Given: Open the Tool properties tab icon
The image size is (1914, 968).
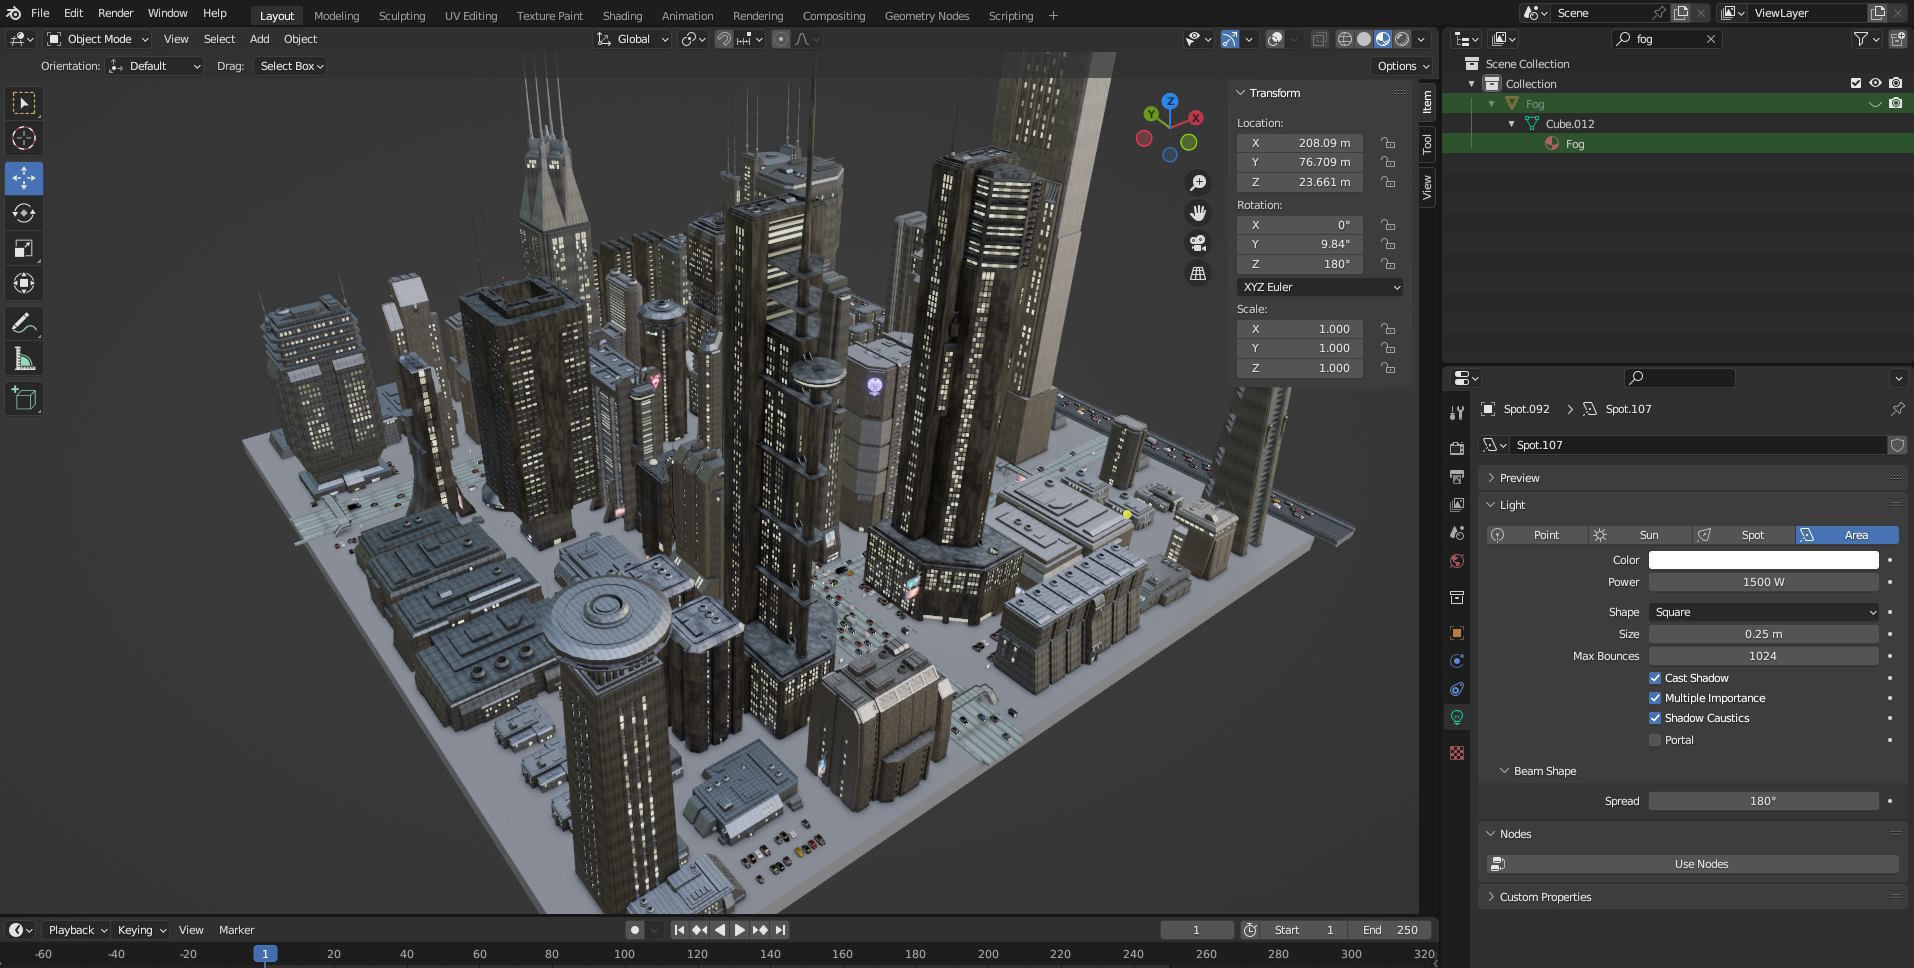Looking at the screenshot, I should (1457, 413).
